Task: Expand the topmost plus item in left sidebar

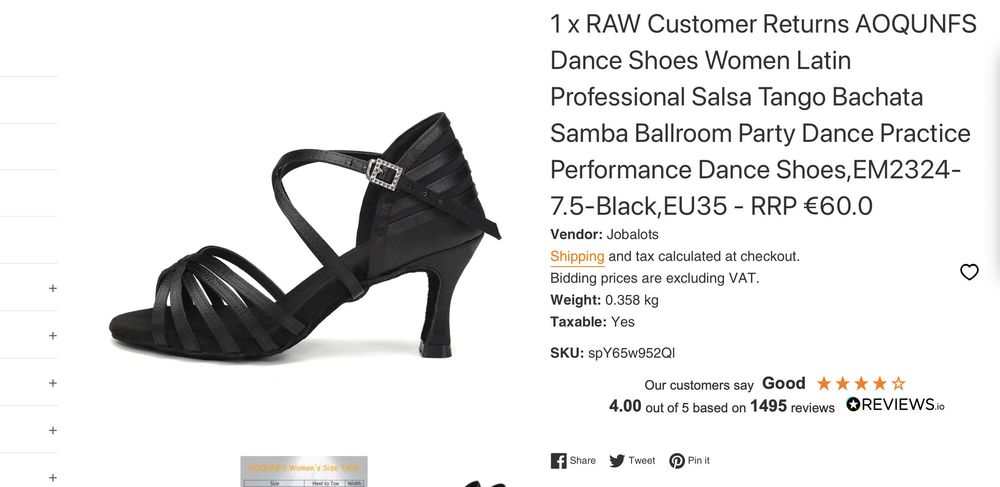Action: coord(53,288)
